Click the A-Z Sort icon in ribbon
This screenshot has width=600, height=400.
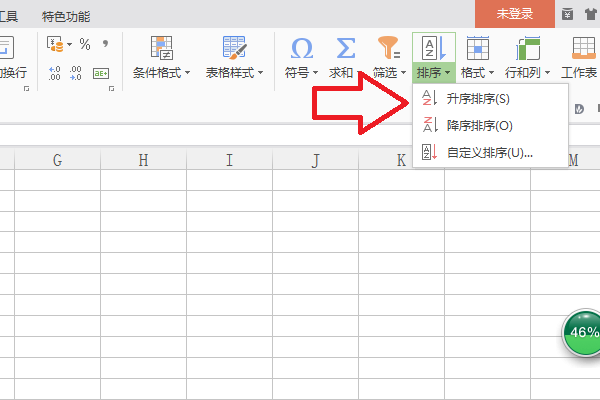coord(434,48)
